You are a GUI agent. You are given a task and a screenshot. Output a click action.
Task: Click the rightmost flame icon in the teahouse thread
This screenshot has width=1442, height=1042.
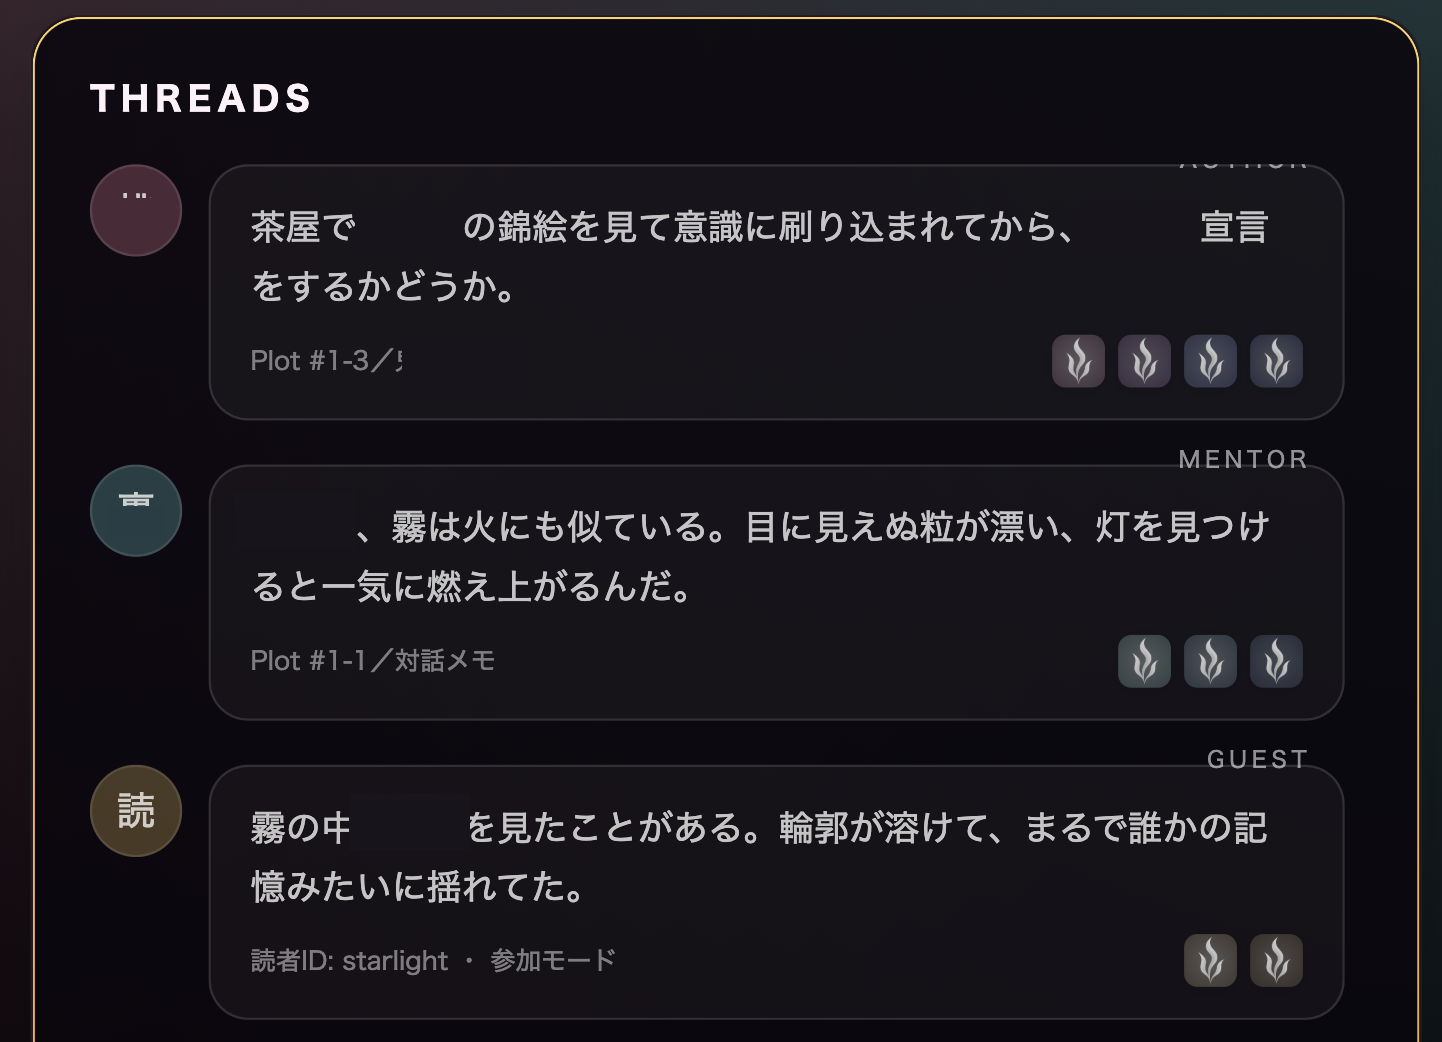click(x=1276, y=361)
